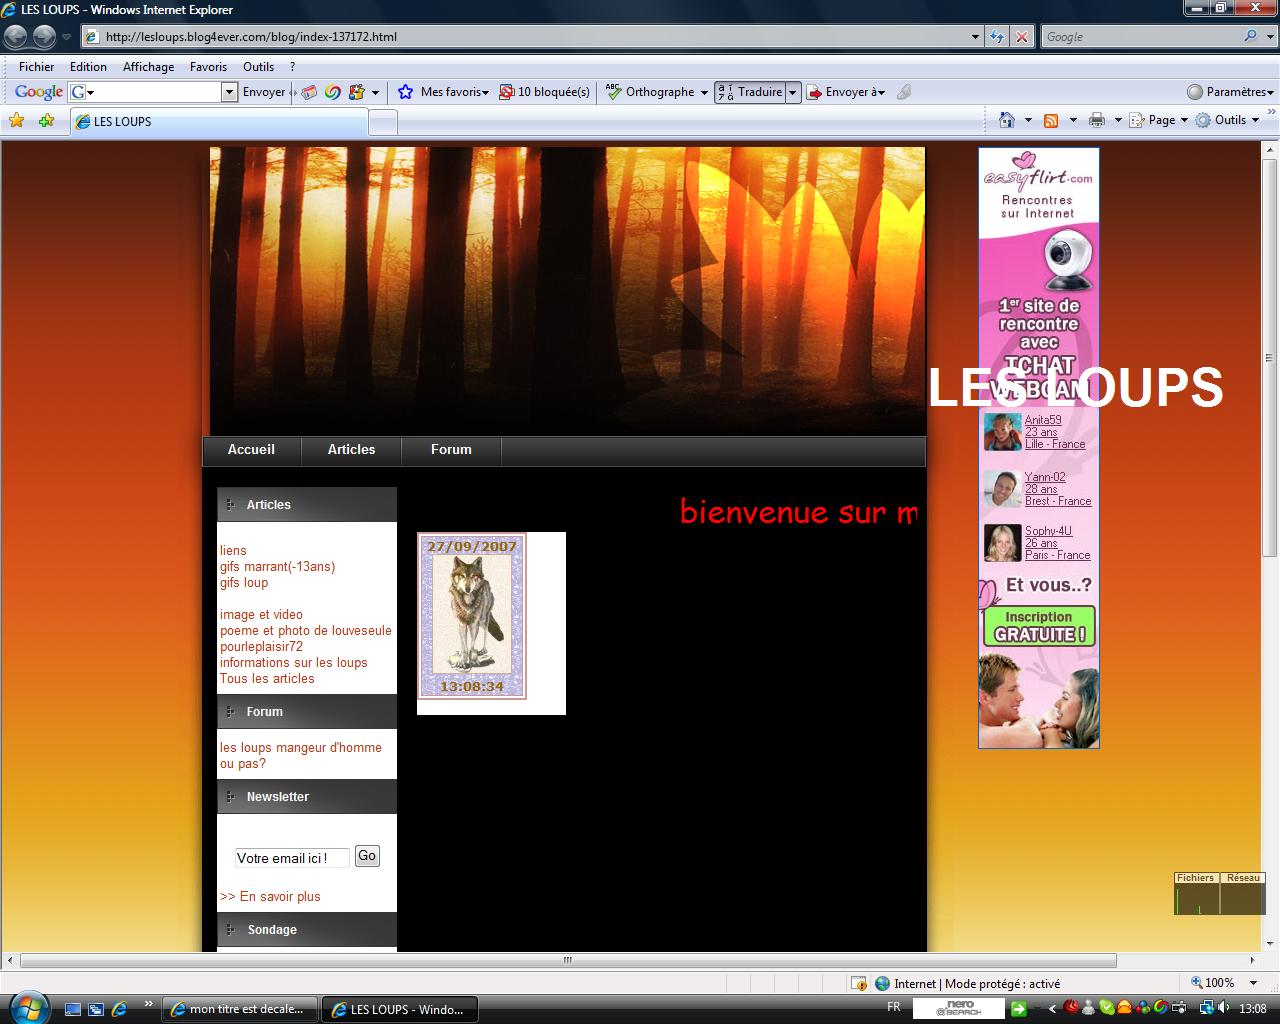1280x1024 pixels.
Task: Toggle the Traduire button in Google toolbar
Action: [749, 92]
